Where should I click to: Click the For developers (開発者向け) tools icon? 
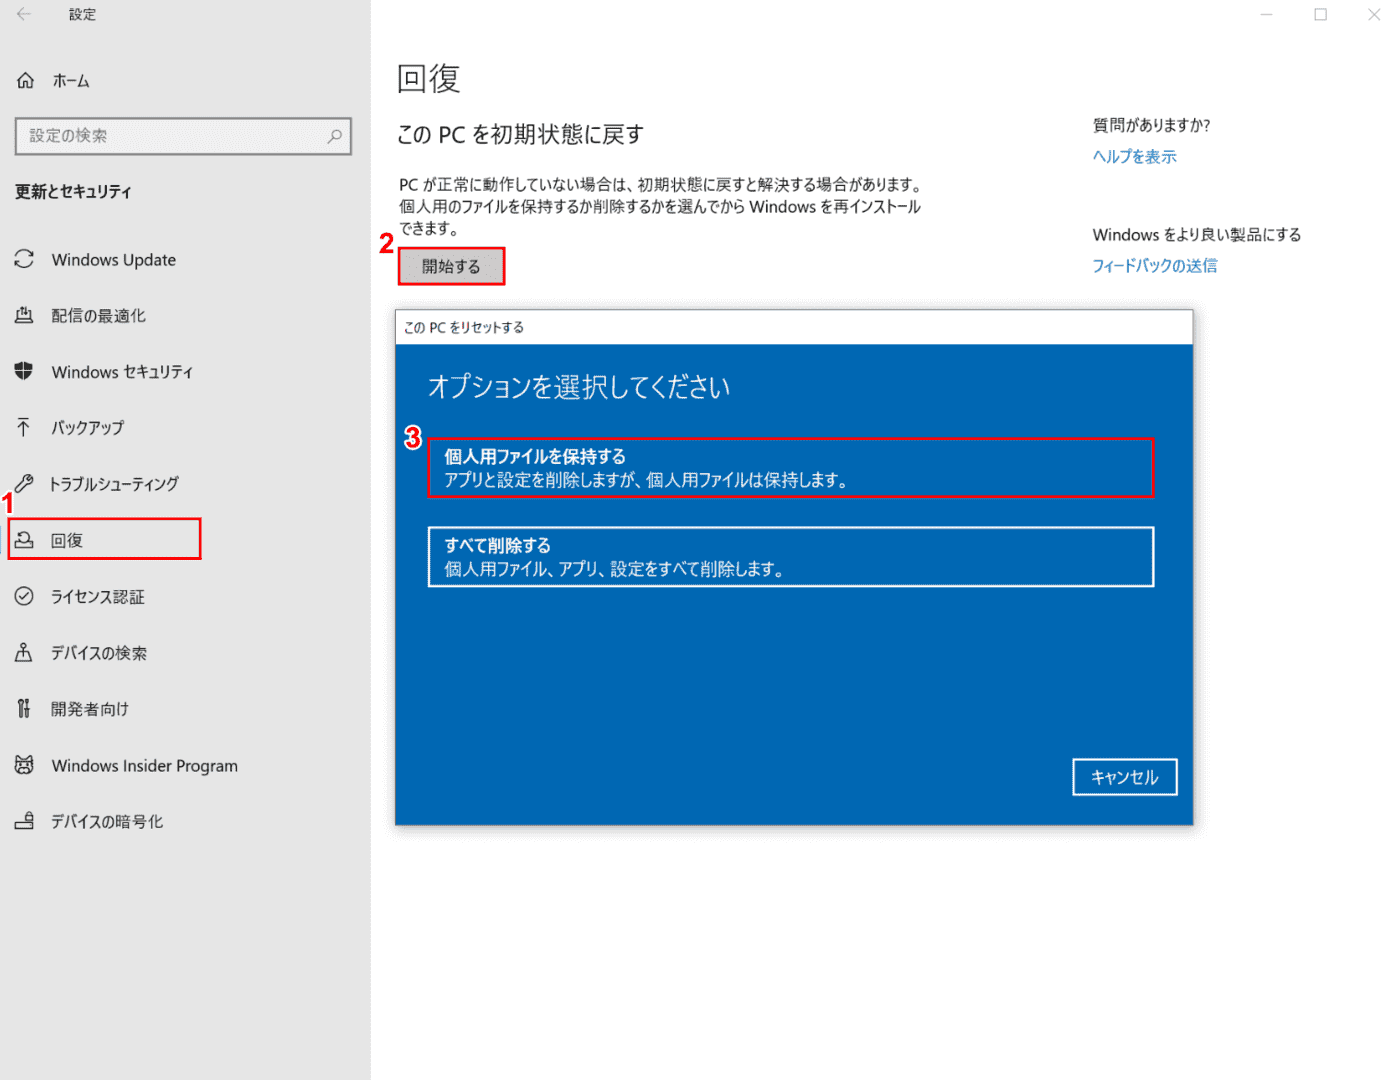24,708
